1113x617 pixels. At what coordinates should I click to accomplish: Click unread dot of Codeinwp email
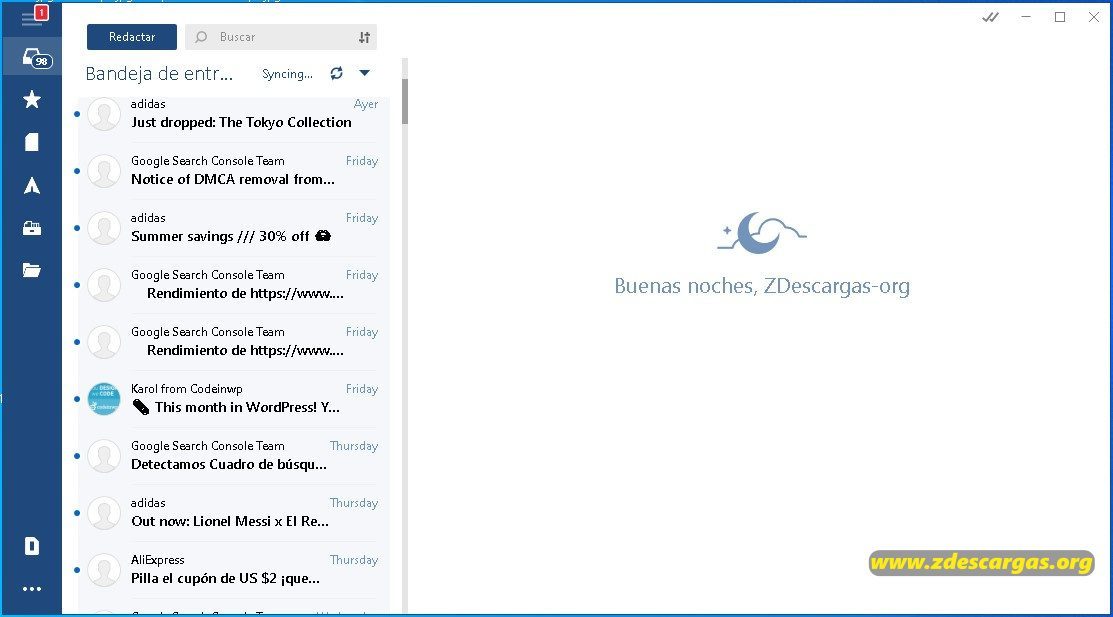77,399
